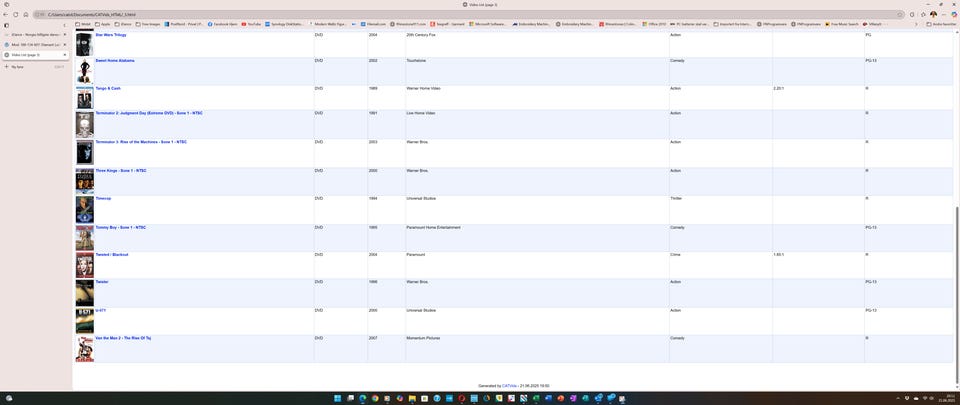Switch to the Mod vertical tab

34,45
